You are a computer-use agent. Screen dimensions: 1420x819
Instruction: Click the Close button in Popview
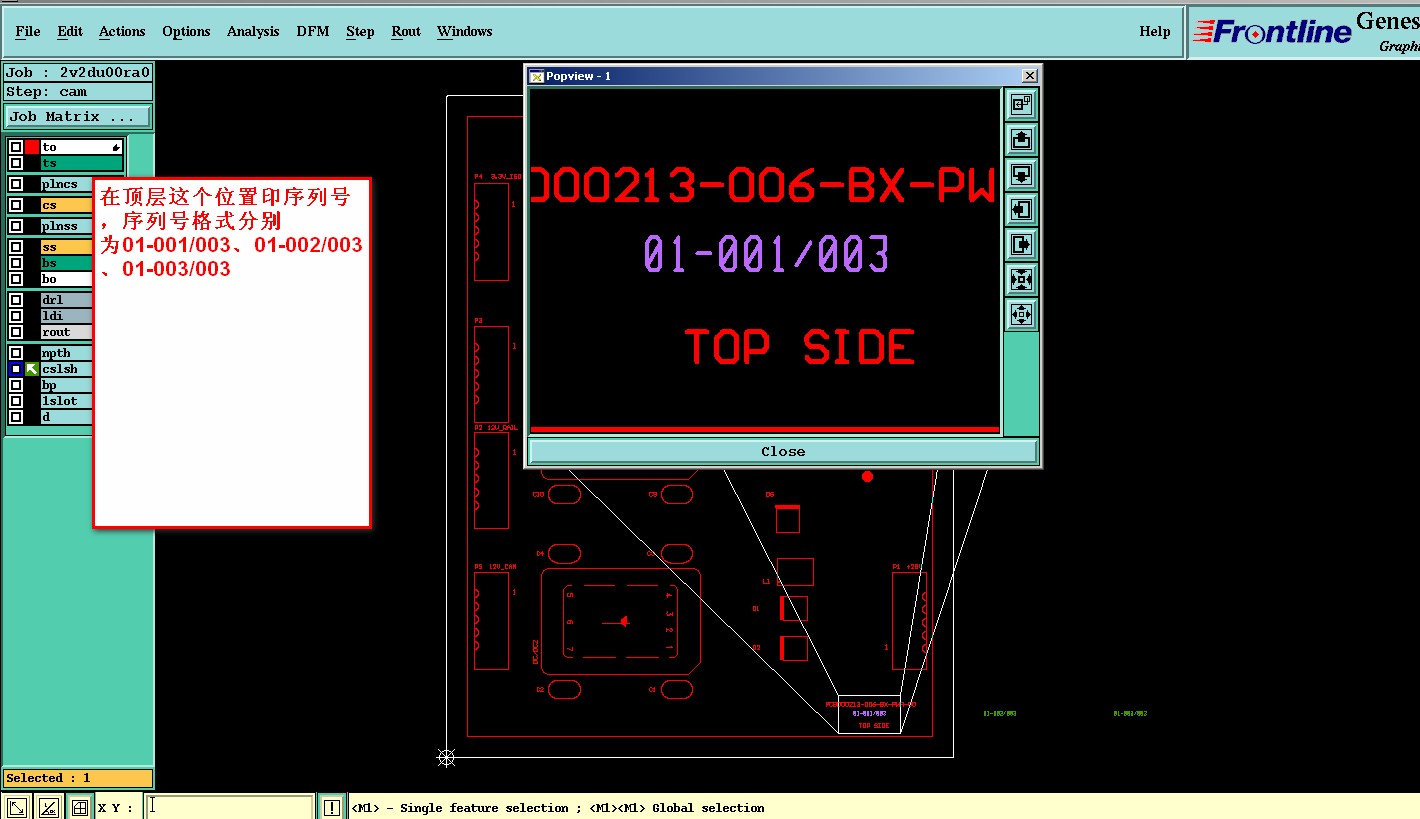click(x=783, y=451)
